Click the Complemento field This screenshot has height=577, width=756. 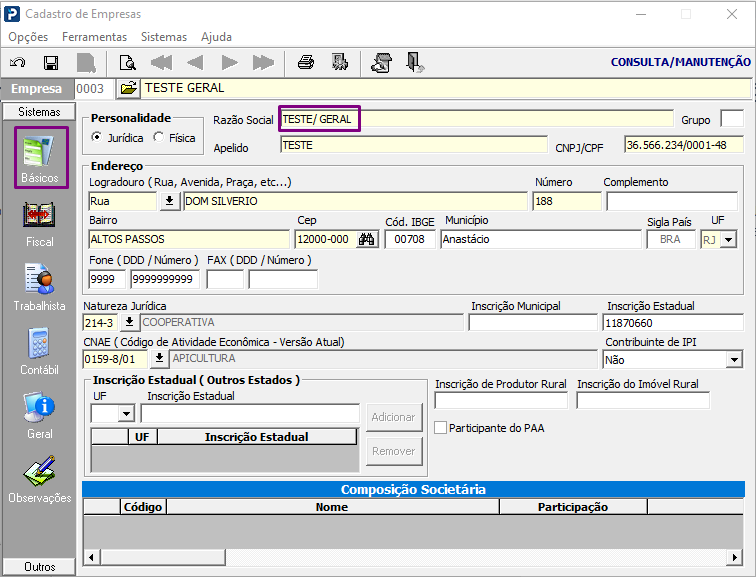(x=672, y=201)
